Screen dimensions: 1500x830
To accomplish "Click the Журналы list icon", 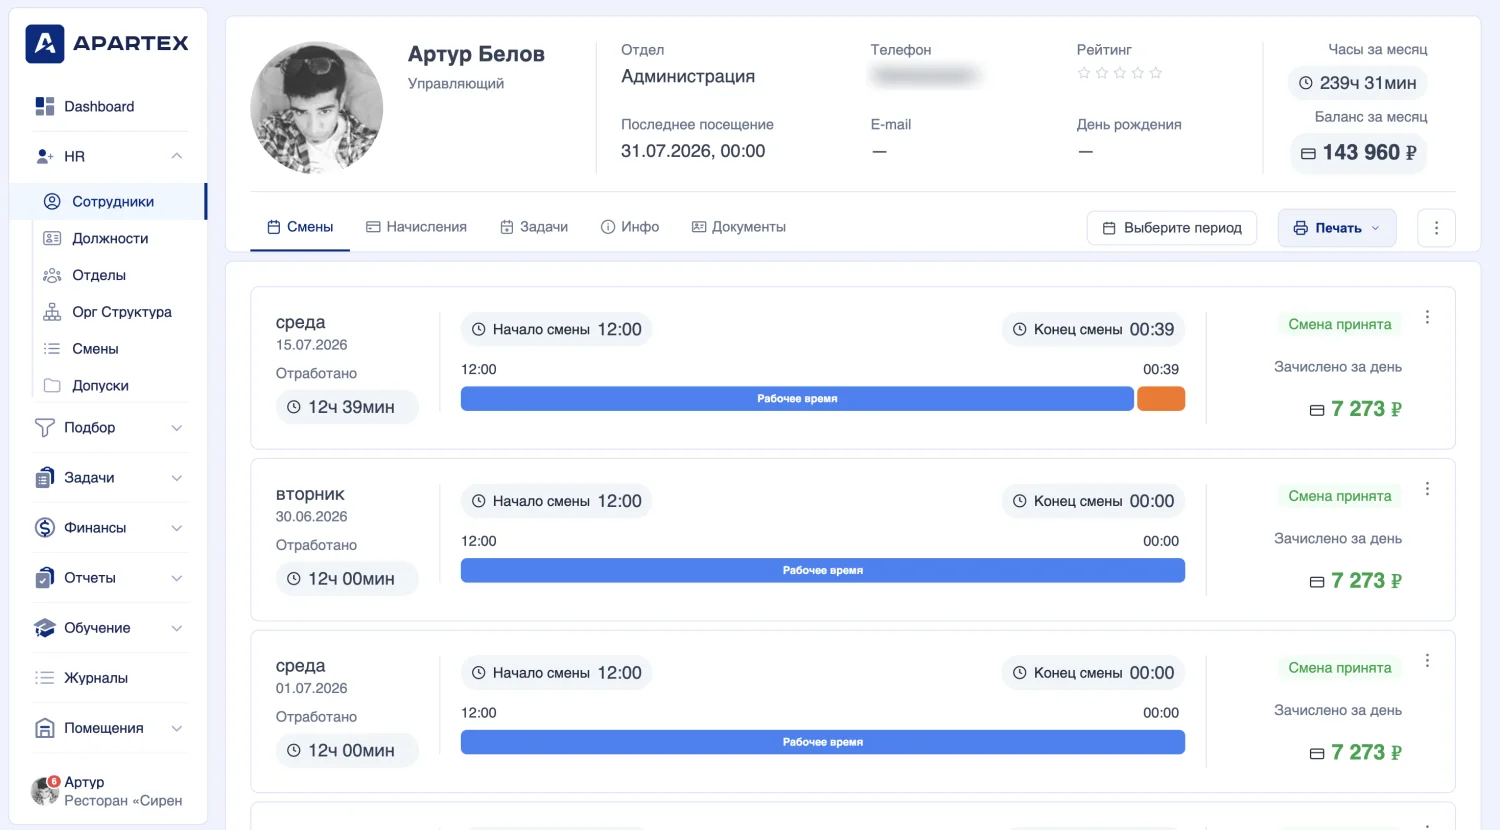I will (45, 677).
